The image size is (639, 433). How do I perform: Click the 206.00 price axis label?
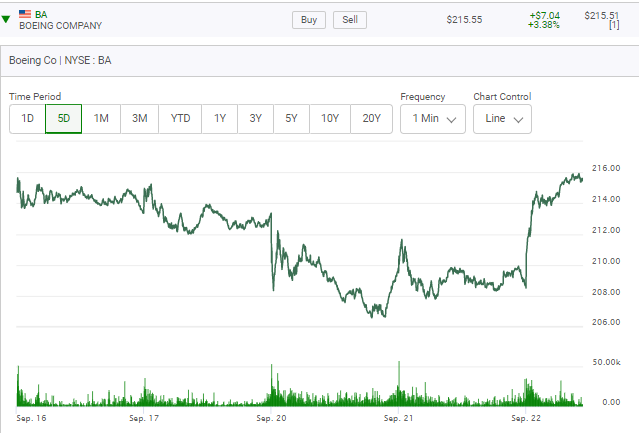point(606,322)
